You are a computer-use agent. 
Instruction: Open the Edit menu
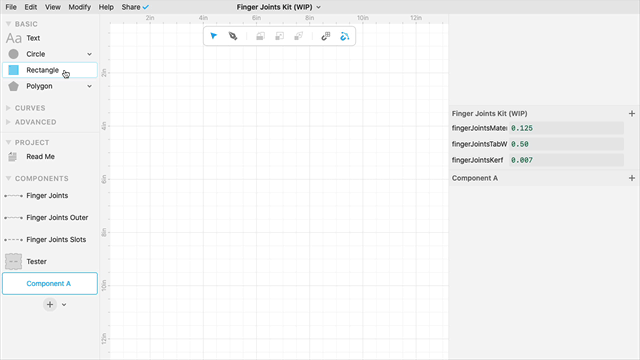pyautogui.click(x=31, y=7)
